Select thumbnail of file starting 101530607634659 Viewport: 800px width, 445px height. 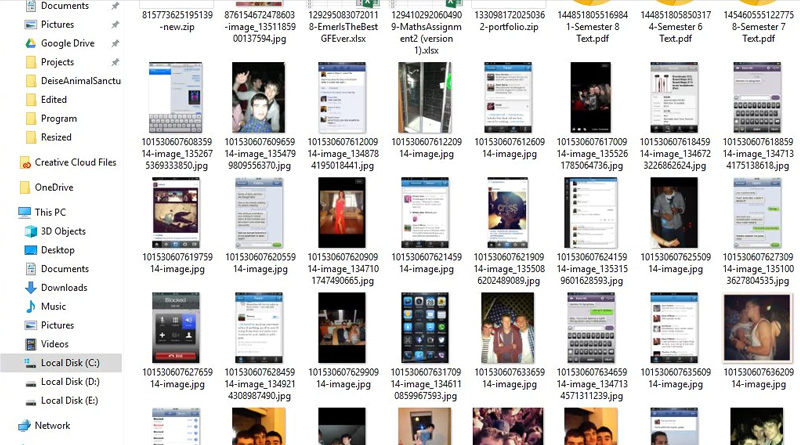(591, 328)
